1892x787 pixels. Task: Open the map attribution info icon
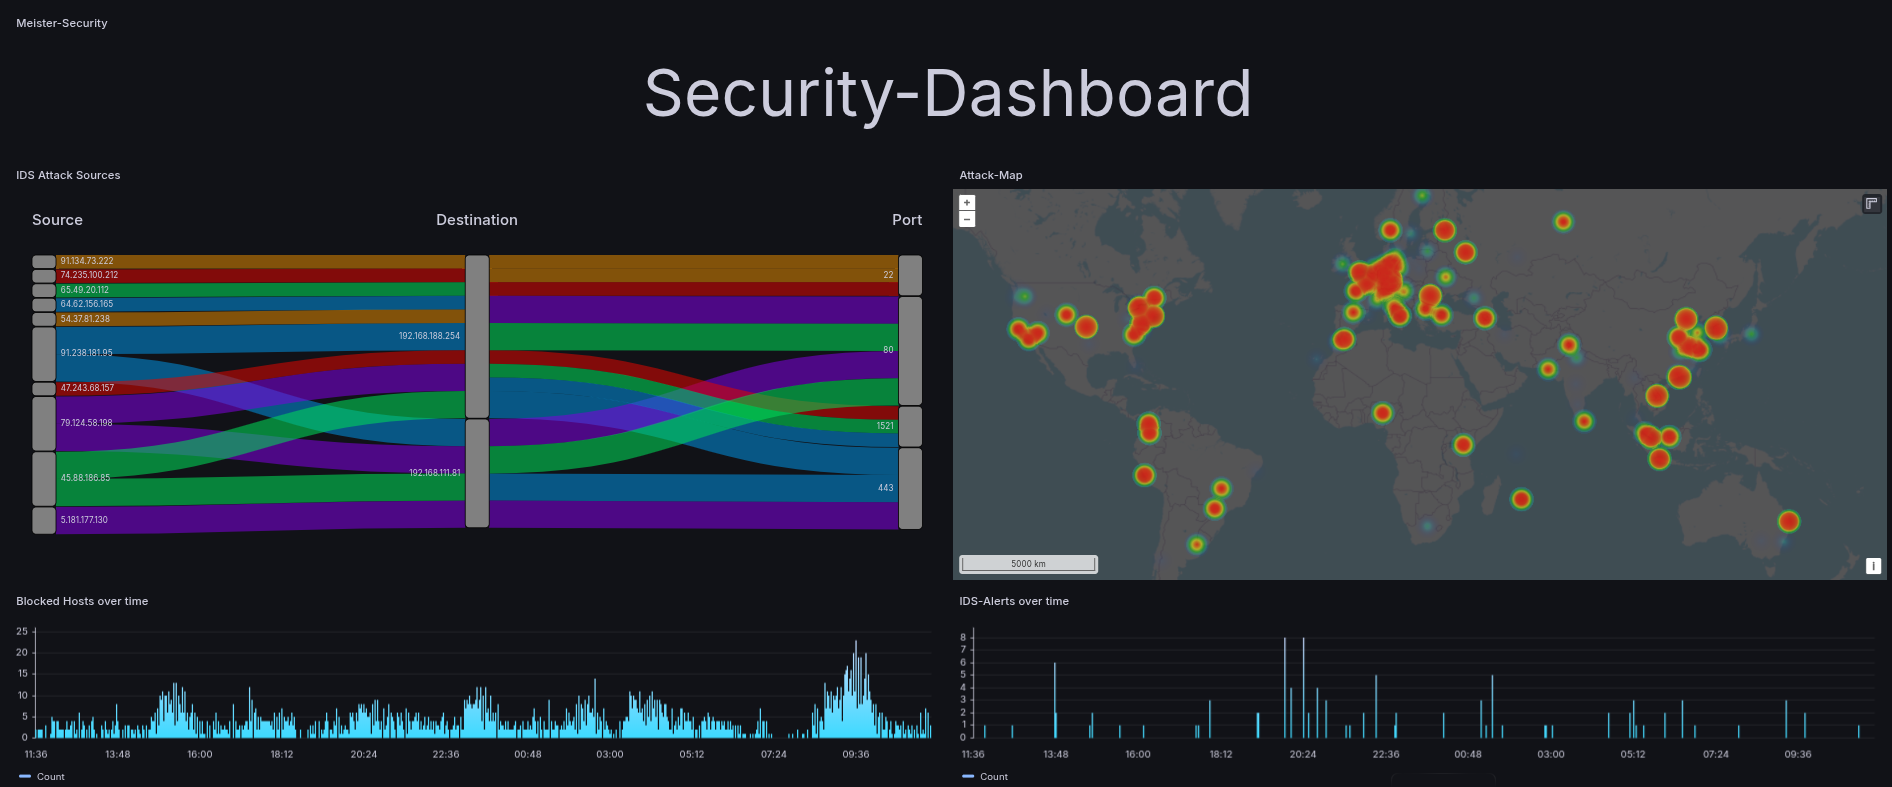[x=1873, y=566]
